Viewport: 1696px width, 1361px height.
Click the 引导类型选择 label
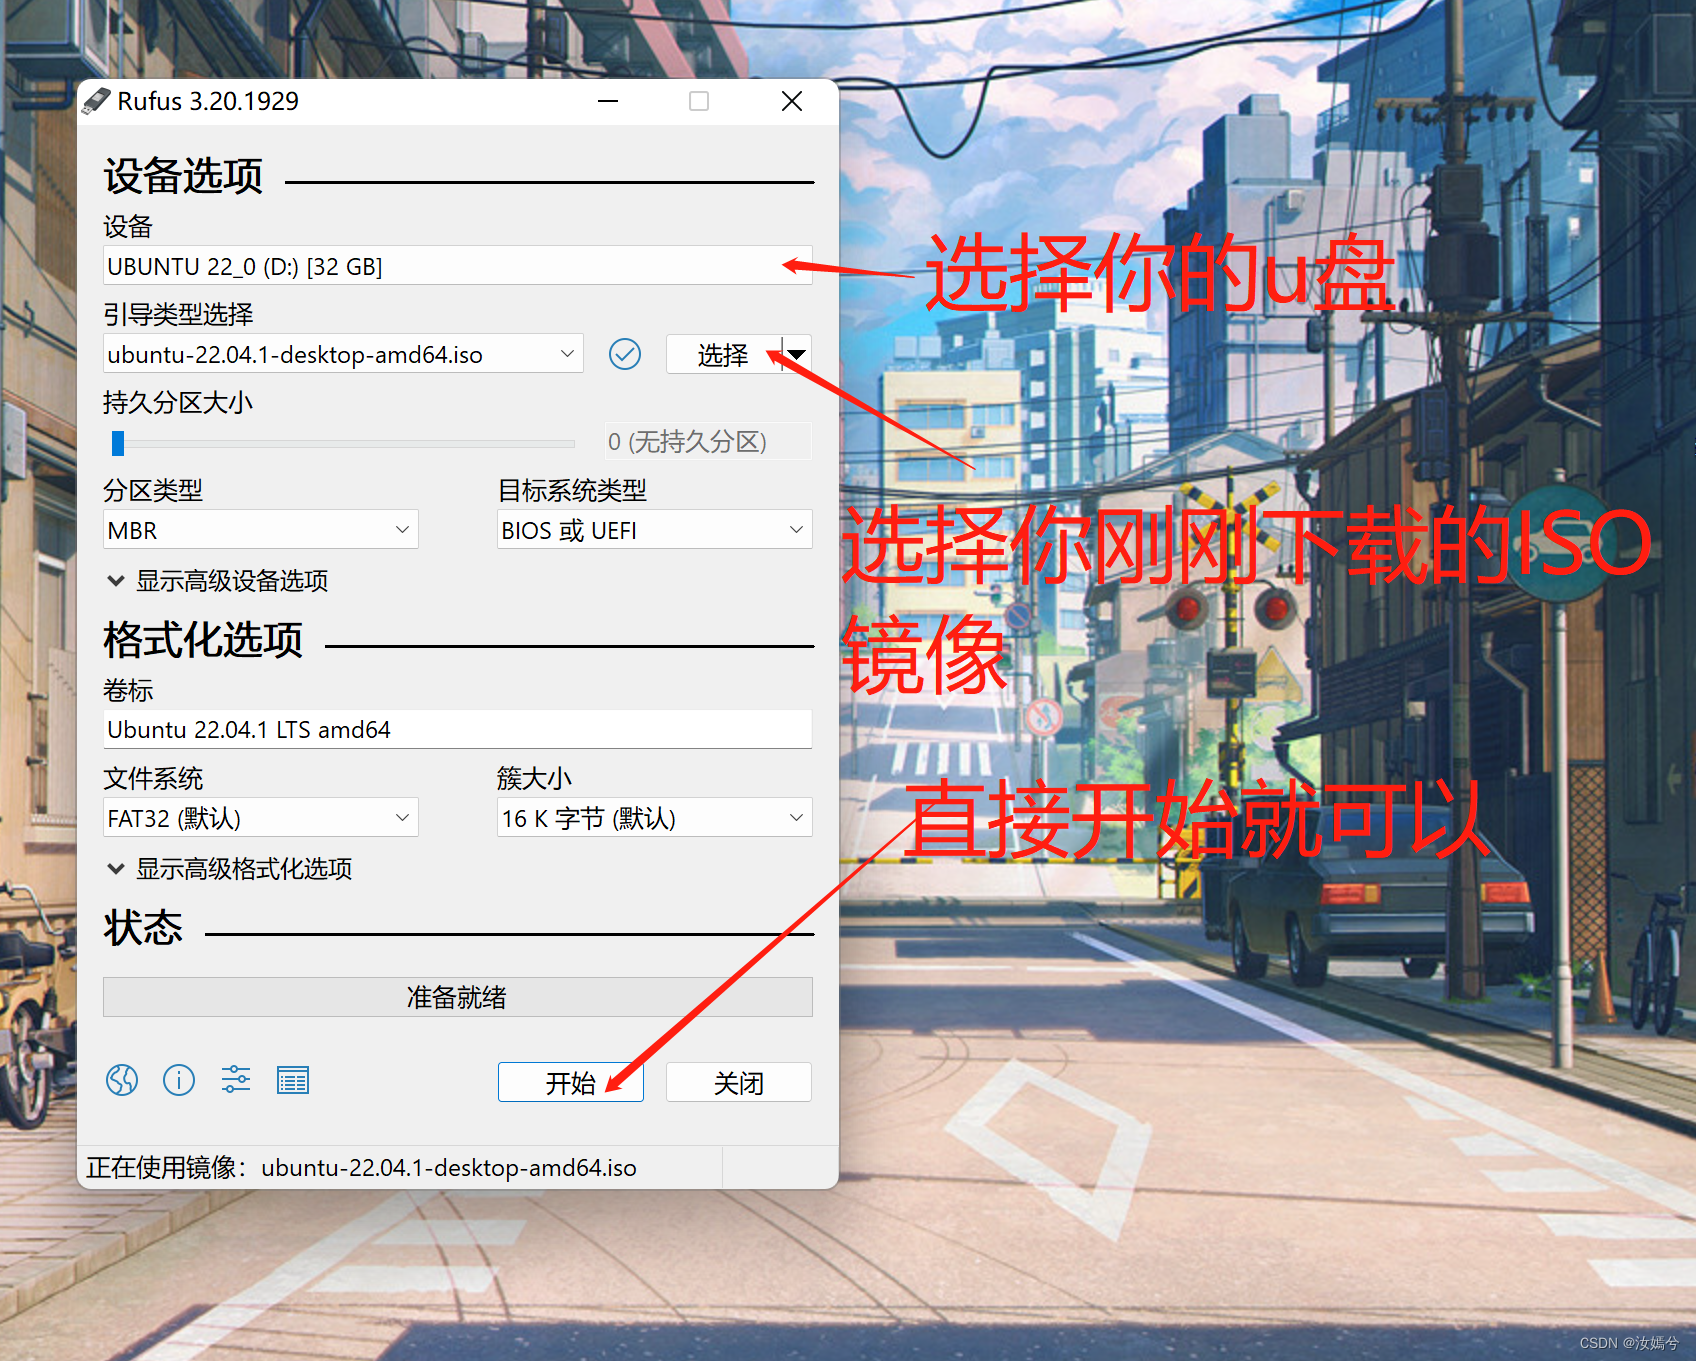point(178,315)
